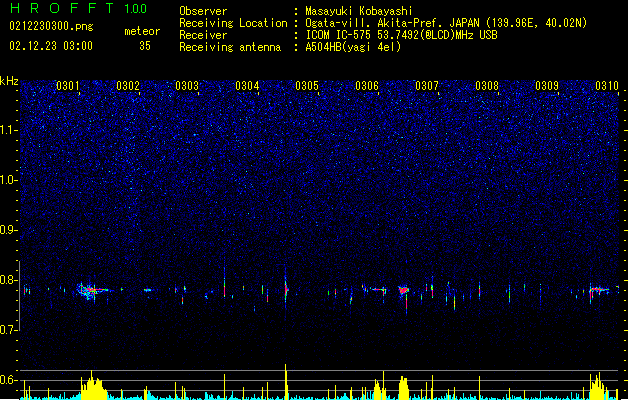Click the A504HB(yagi 4el) antenna text
Viewport: 629px width, 400px height.
pyautogui.click(x=353, y=47)
